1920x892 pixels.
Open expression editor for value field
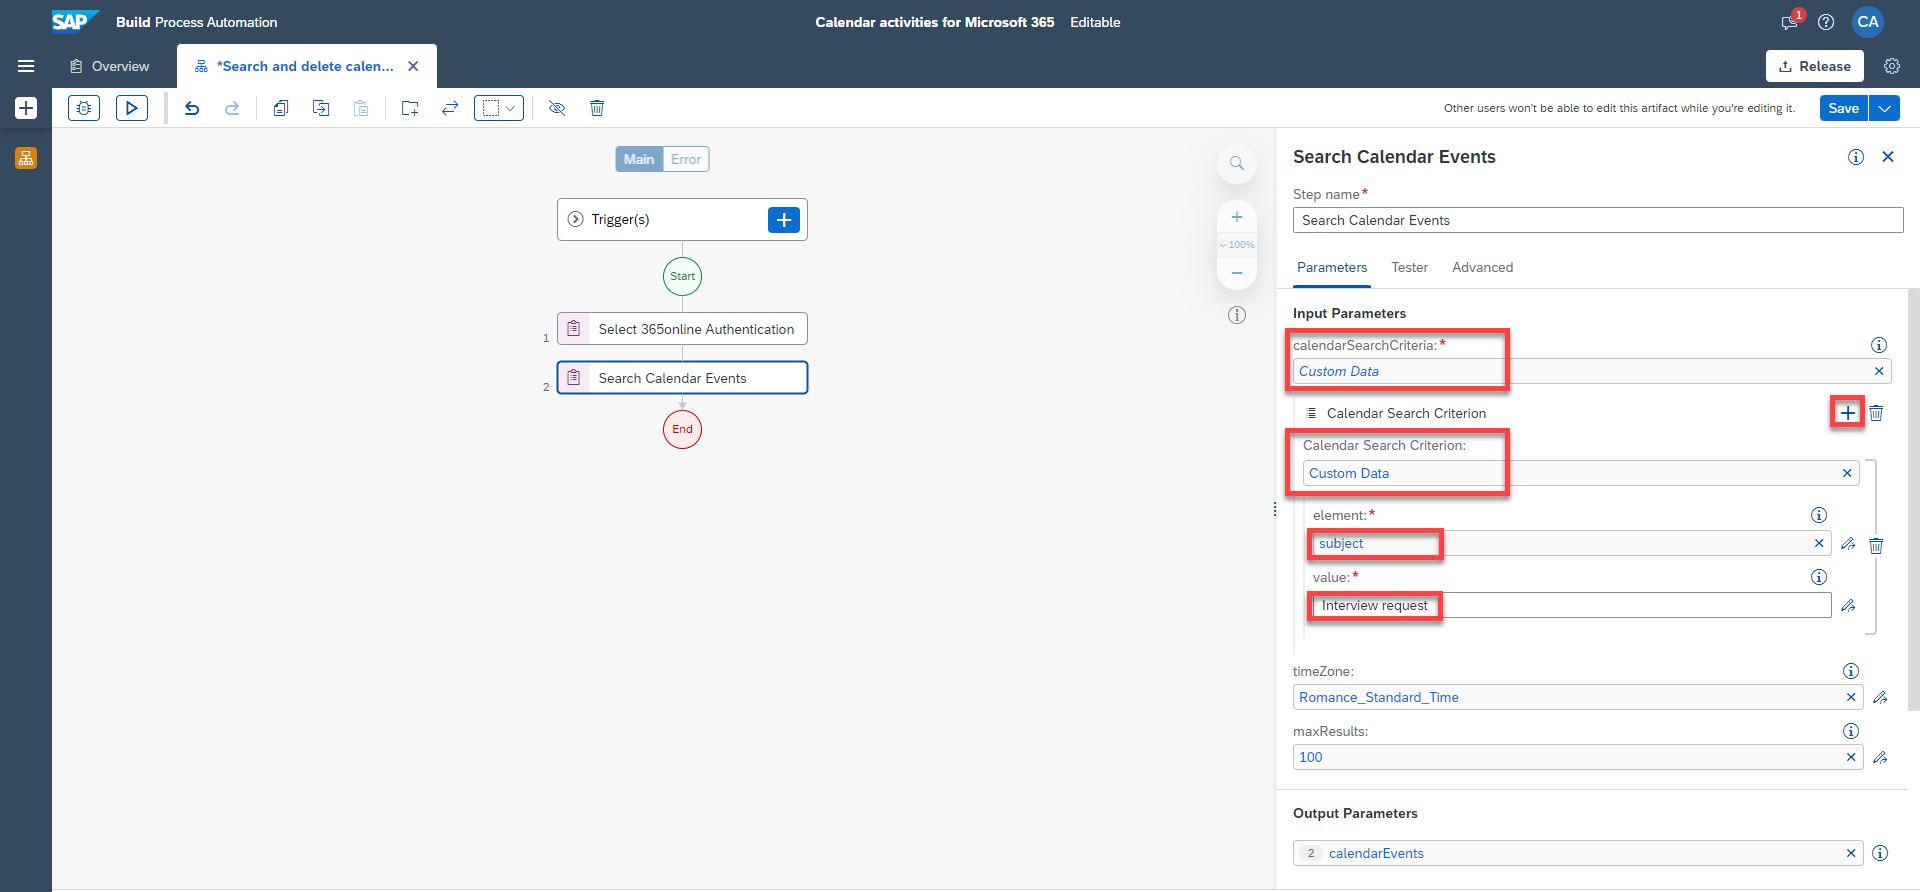(1848, 606)
